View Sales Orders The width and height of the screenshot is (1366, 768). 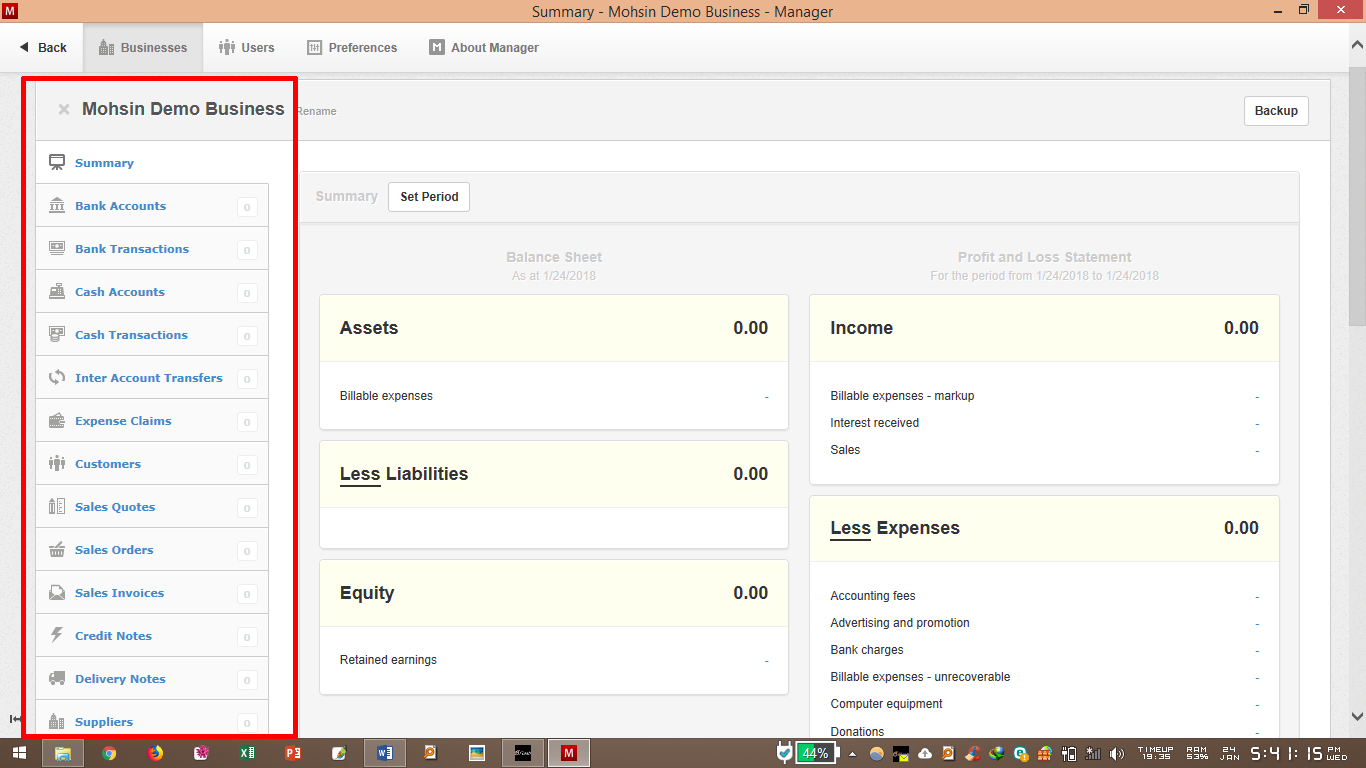tap(114, 550)
